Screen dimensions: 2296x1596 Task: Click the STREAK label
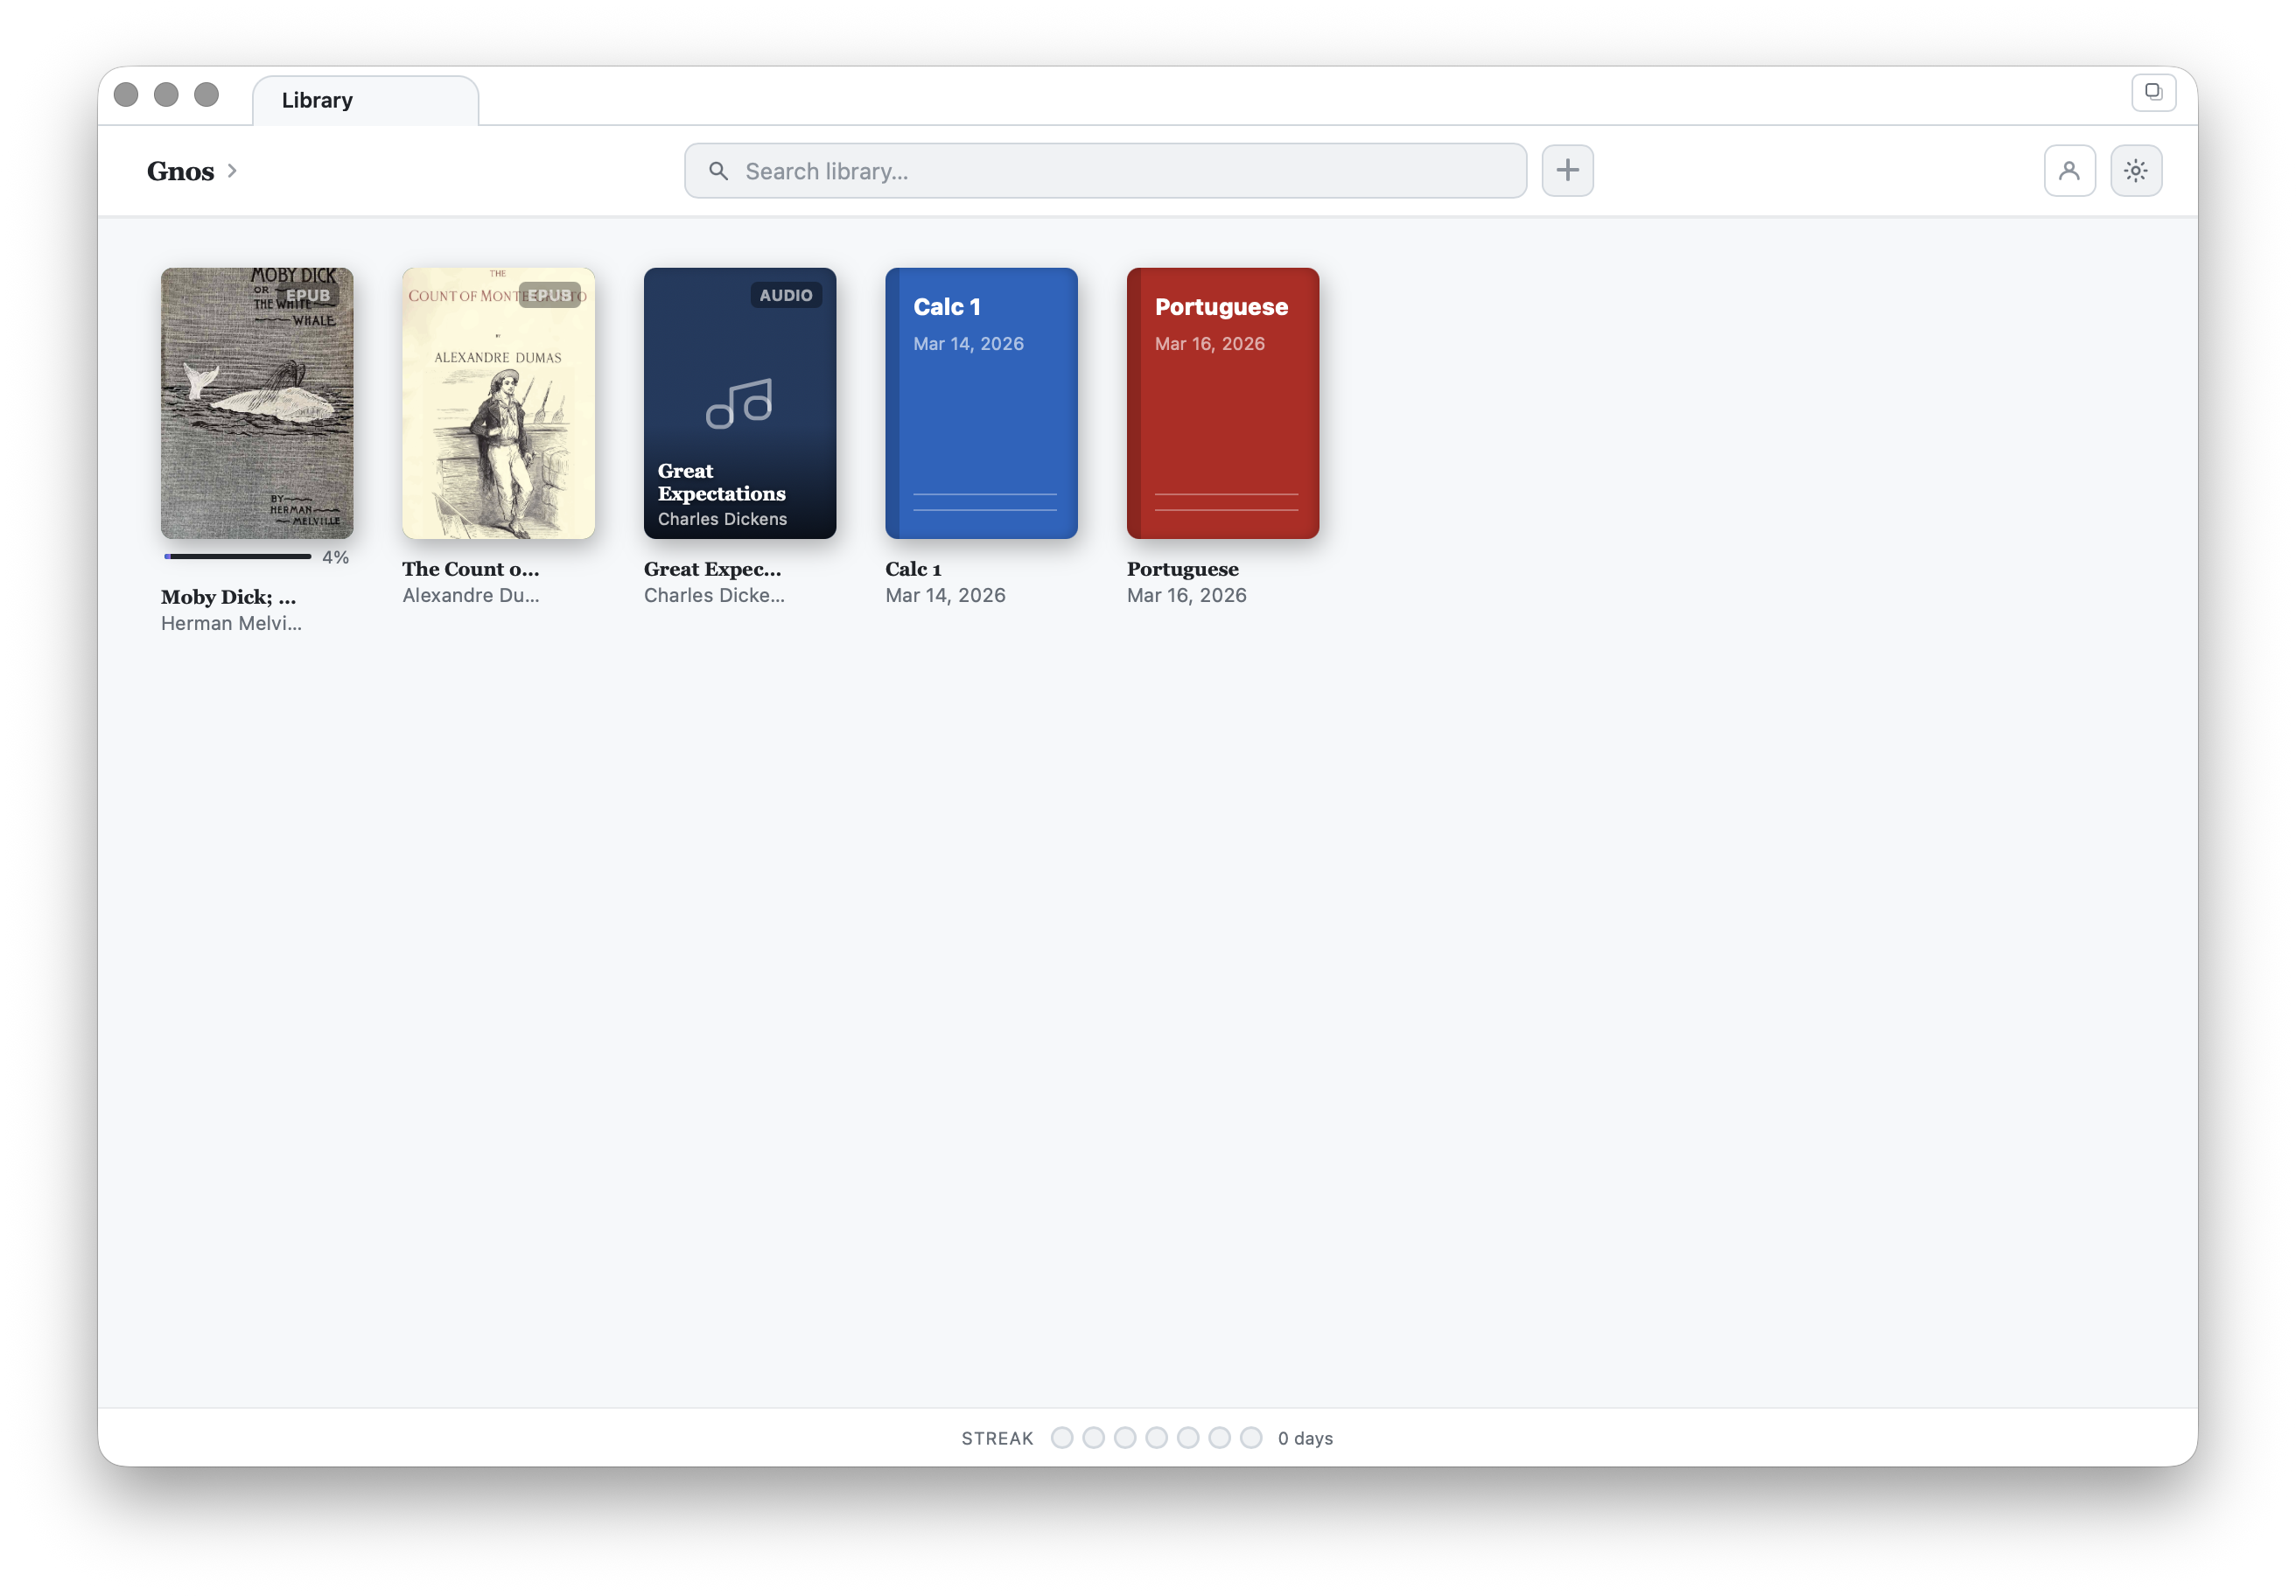[997, 1438]
